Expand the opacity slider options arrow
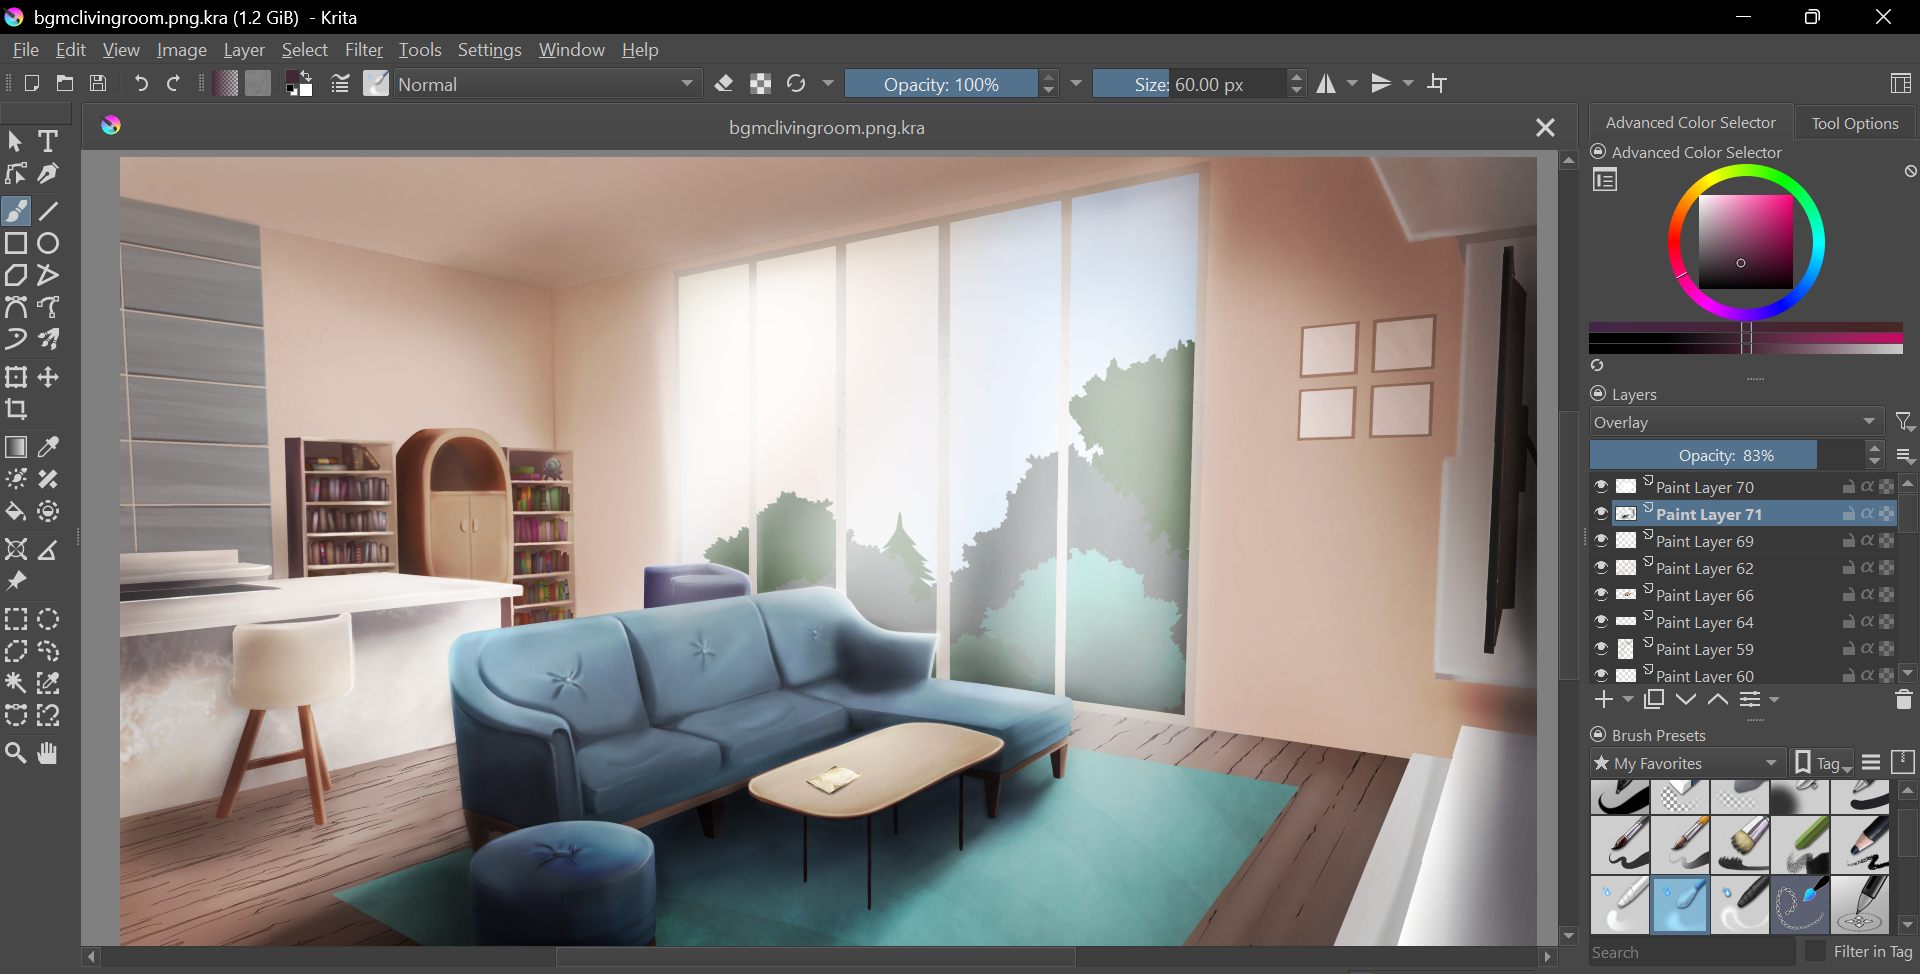This screenshot has width=1920, height=974. [x=1076, y=84]
